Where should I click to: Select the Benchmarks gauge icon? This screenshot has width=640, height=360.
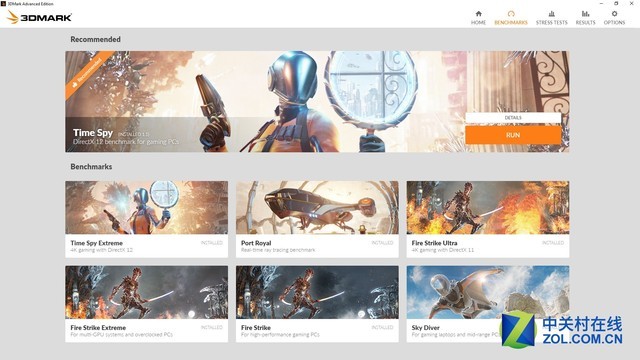point(511,14)
